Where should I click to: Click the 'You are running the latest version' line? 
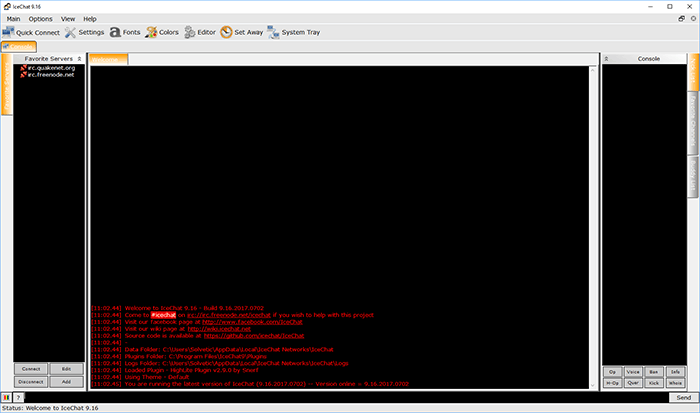pos(250,384)
